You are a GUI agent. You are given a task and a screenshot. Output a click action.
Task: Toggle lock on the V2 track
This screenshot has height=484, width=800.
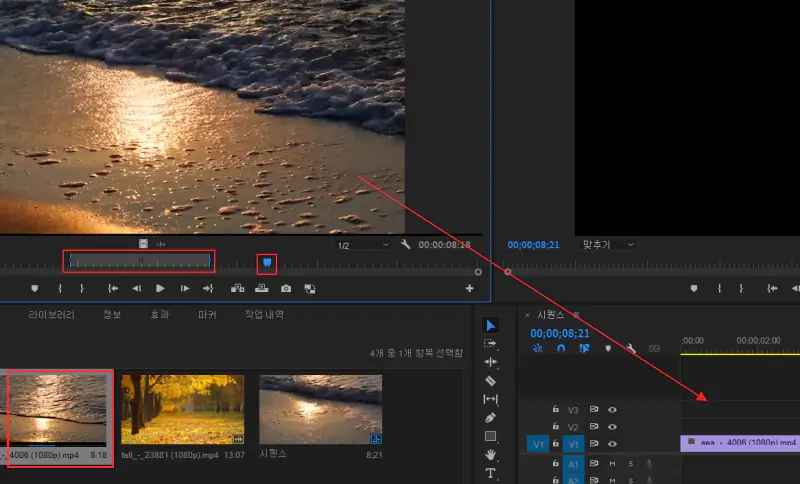click(x=555, y=427)
